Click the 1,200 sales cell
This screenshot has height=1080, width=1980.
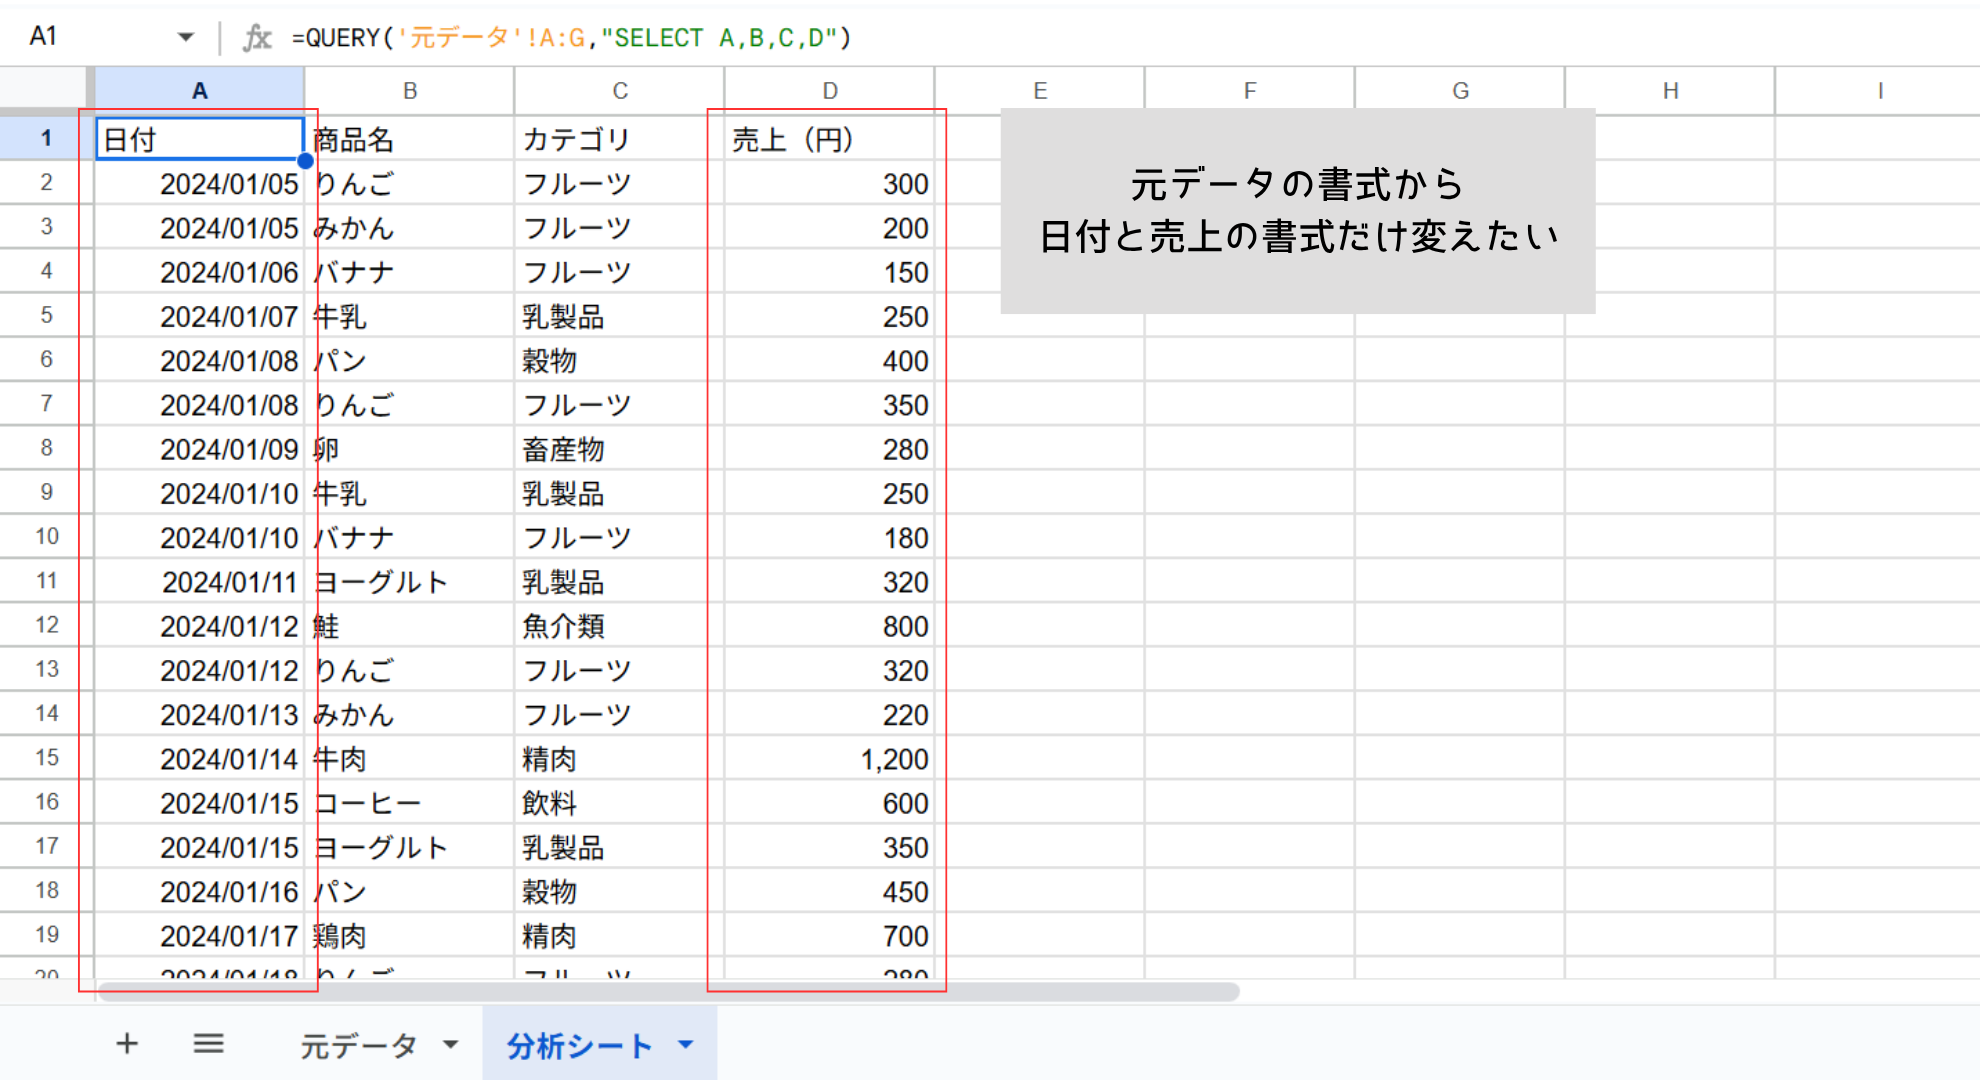coord(830,758)
